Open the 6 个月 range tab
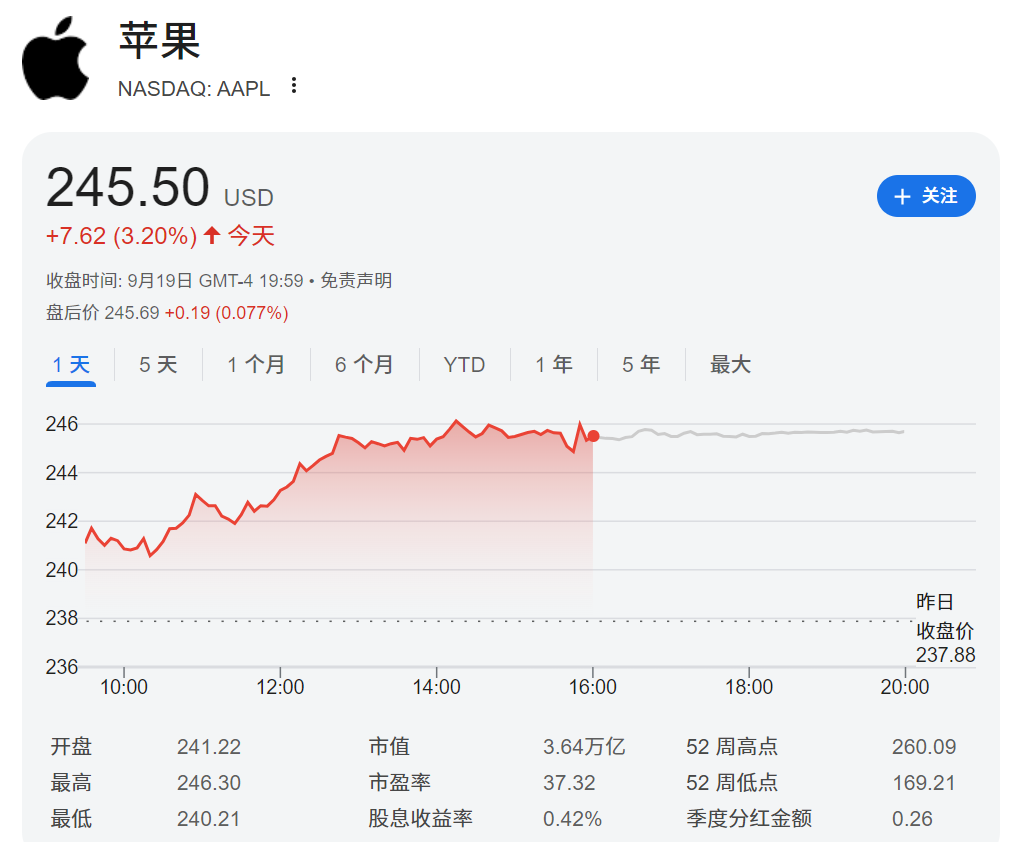This screenshot has width=1021, height=842. click(x=364, y=365)
